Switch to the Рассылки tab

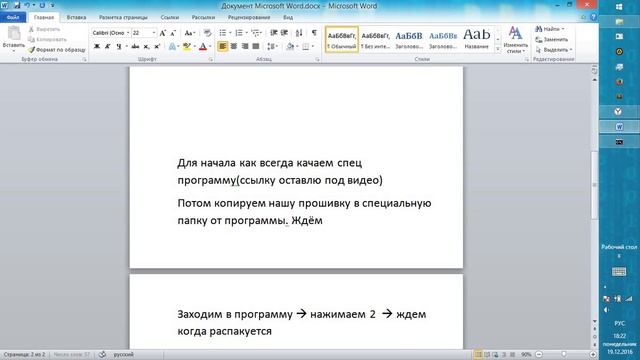(203, 18)
